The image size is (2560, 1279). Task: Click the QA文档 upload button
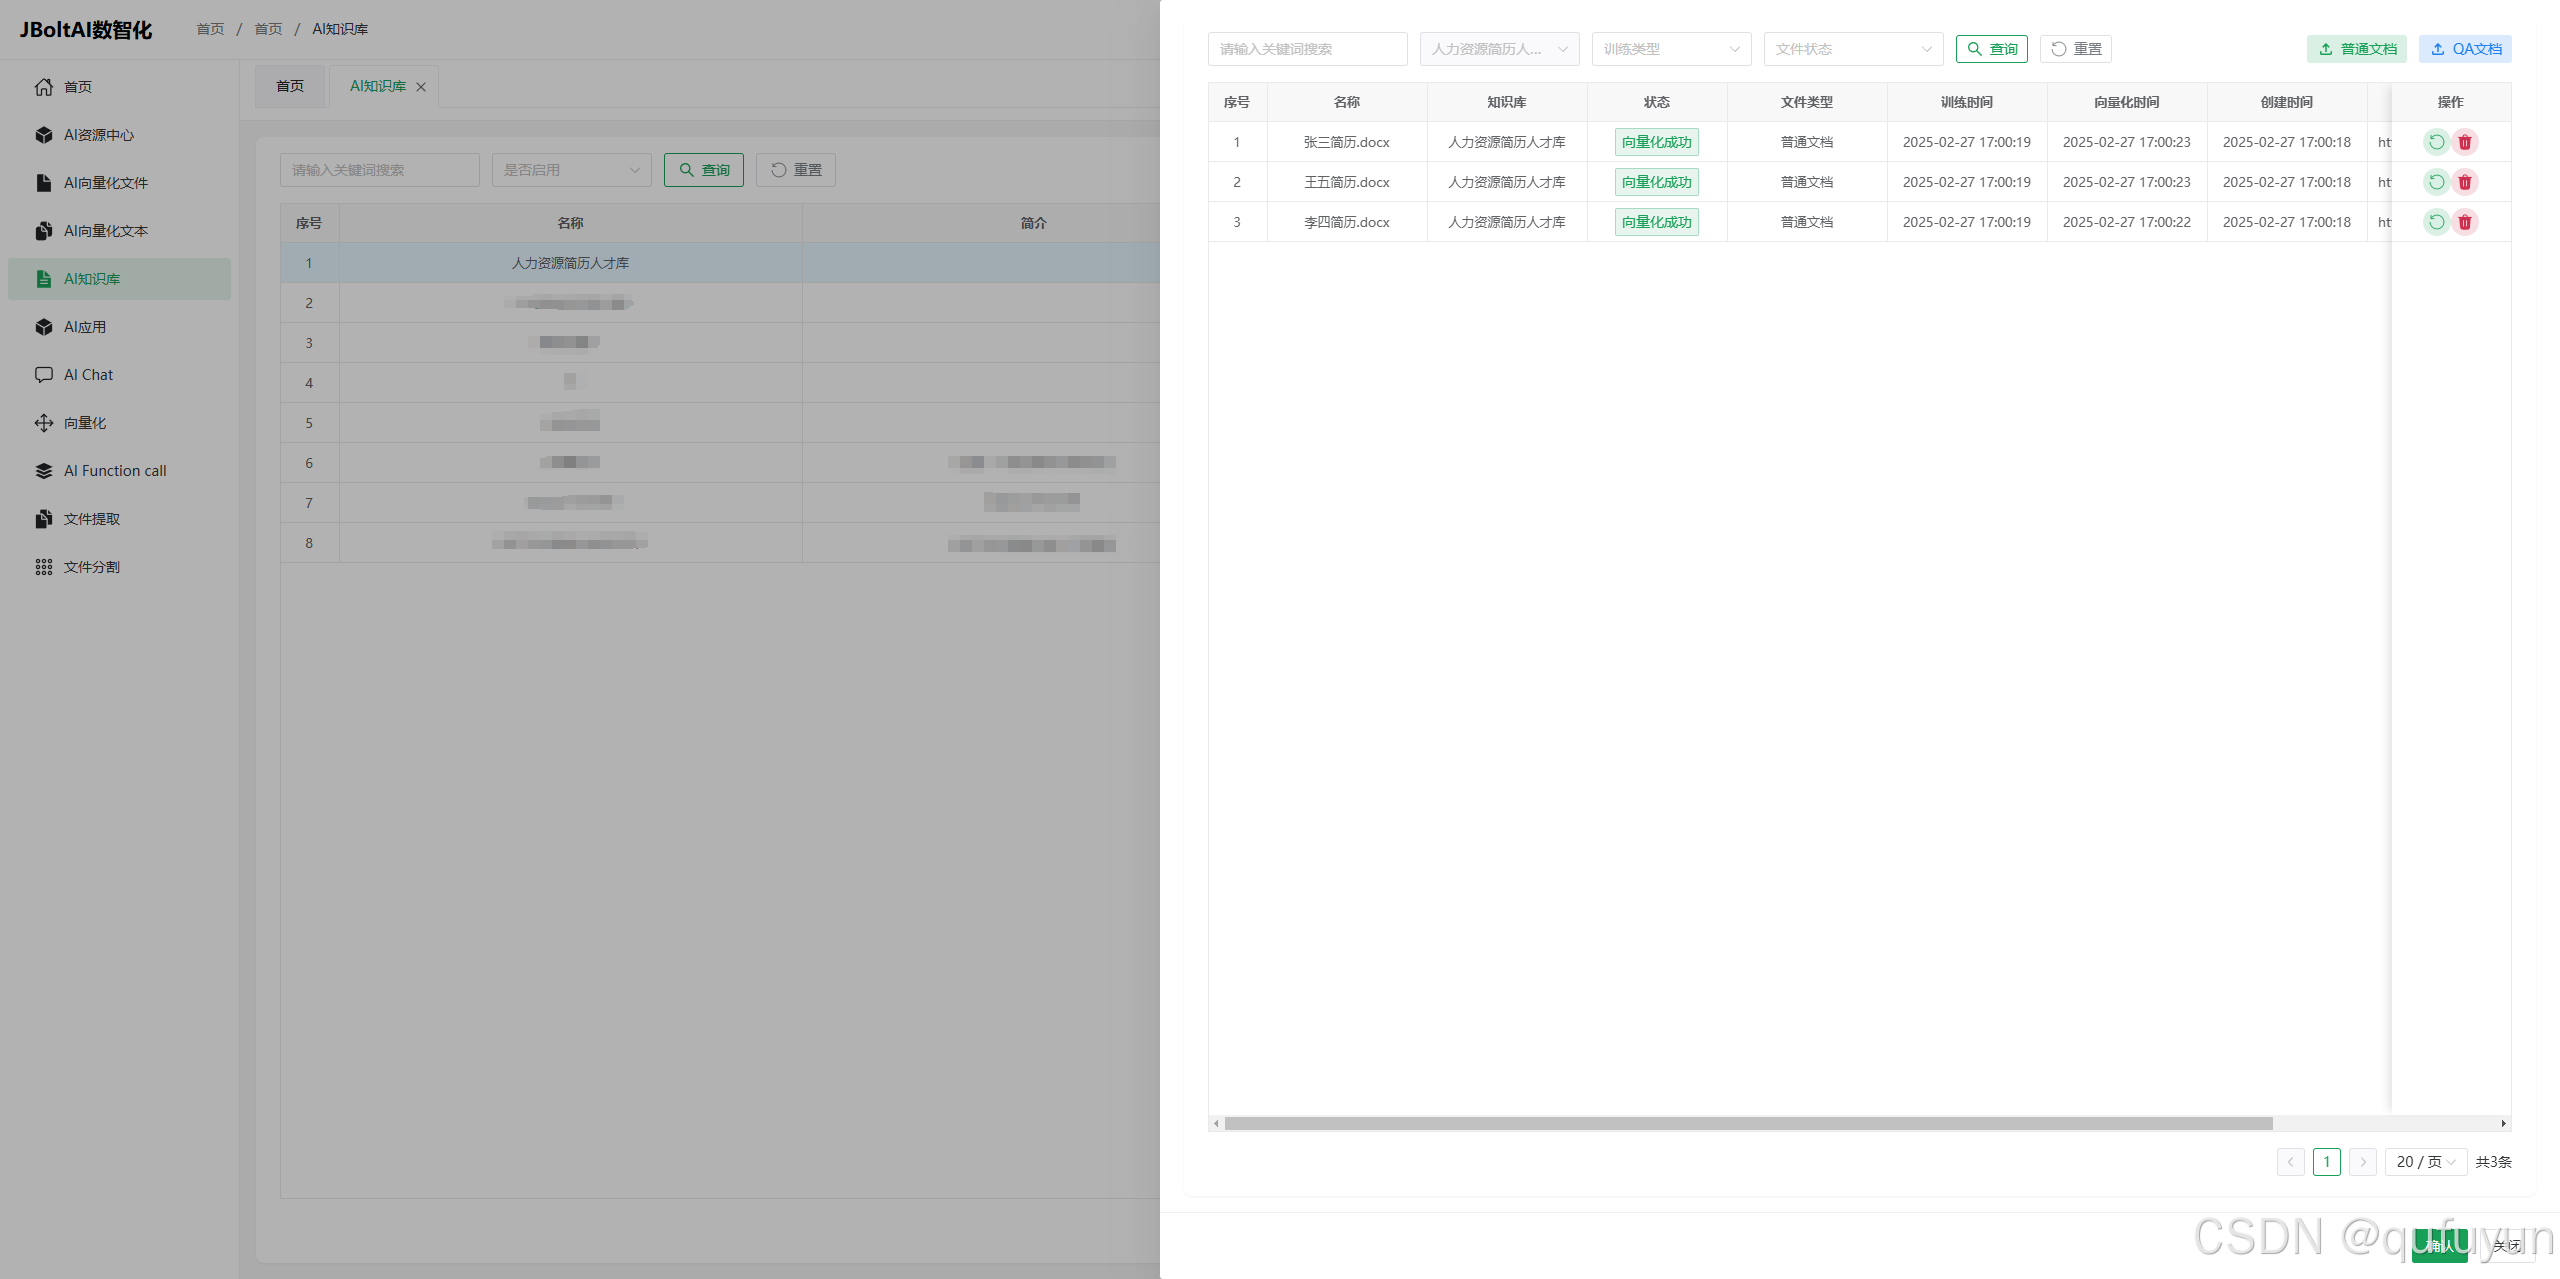[2465, 49]
